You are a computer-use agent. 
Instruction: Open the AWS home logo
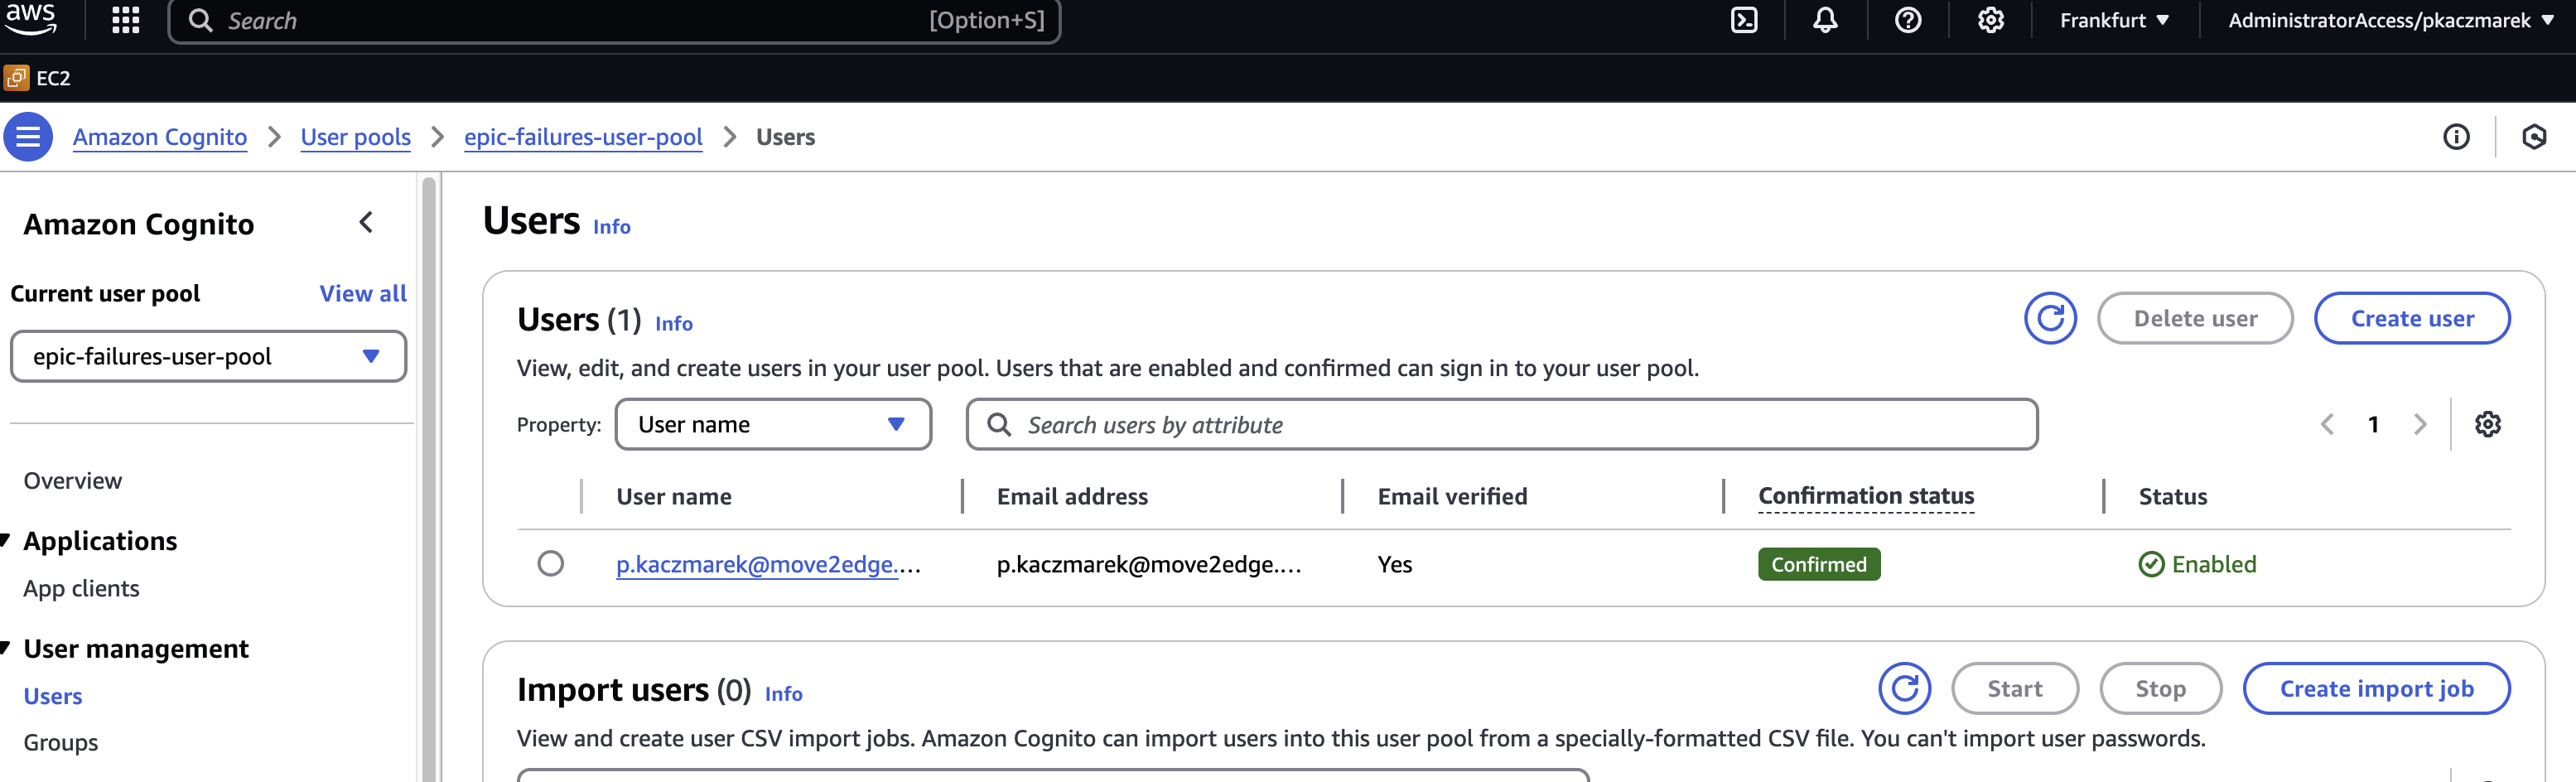tap(30, 19)
